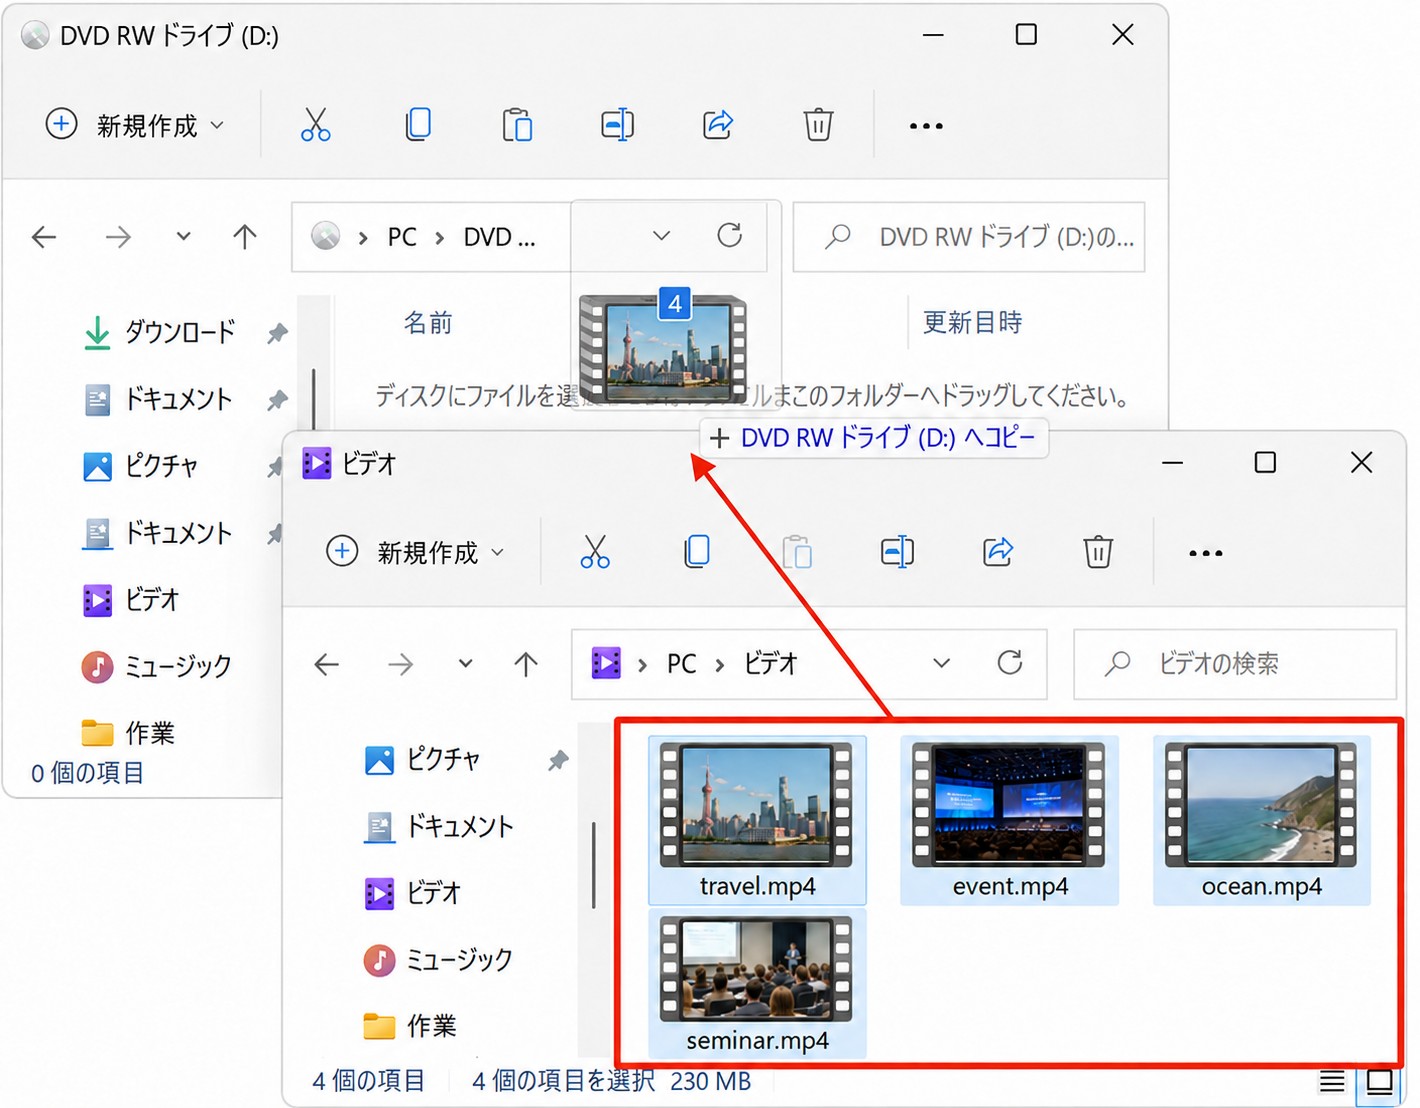Go up one level in ビデオ window
The height and width of the screenshot is (1108, 1420).
coord(526,663)
